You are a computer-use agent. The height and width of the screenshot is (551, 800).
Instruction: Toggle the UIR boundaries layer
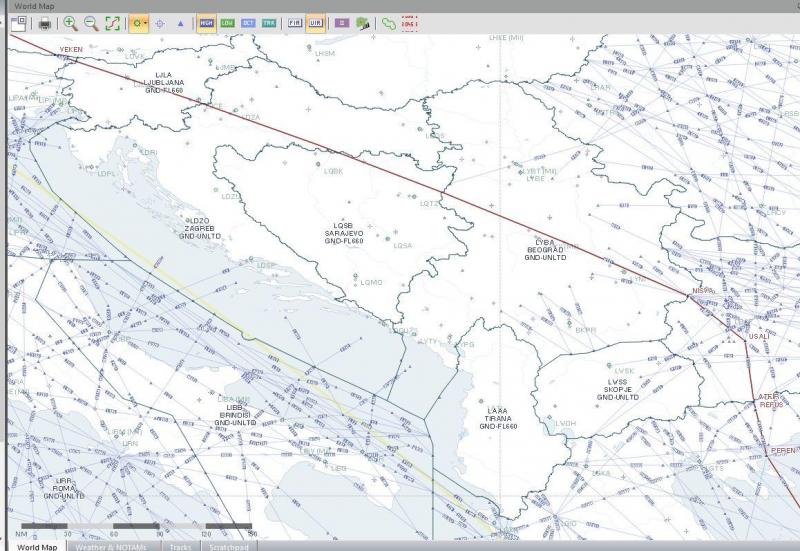point(315,23)
